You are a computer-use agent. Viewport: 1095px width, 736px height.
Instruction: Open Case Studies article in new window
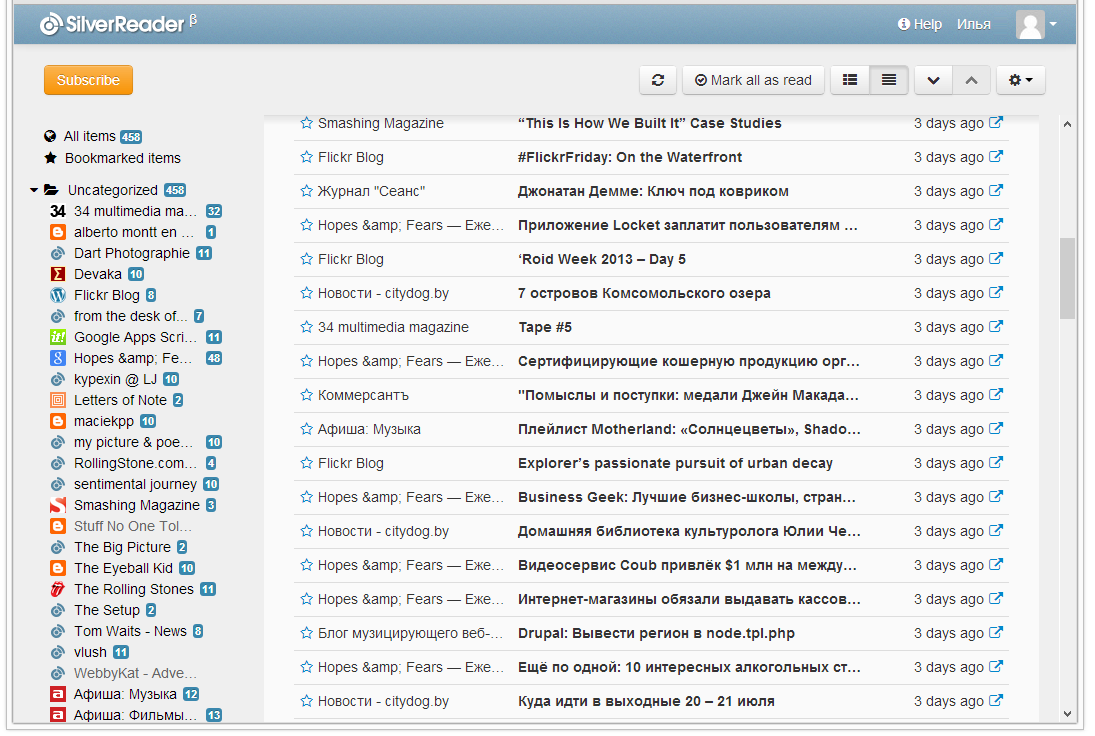click(x=996, y=122)
